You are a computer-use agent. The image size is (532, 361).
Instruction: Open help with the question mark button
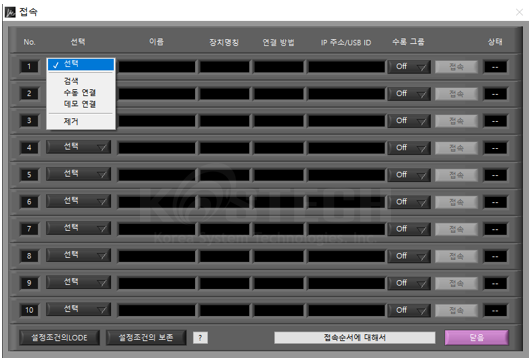point(200,338)
